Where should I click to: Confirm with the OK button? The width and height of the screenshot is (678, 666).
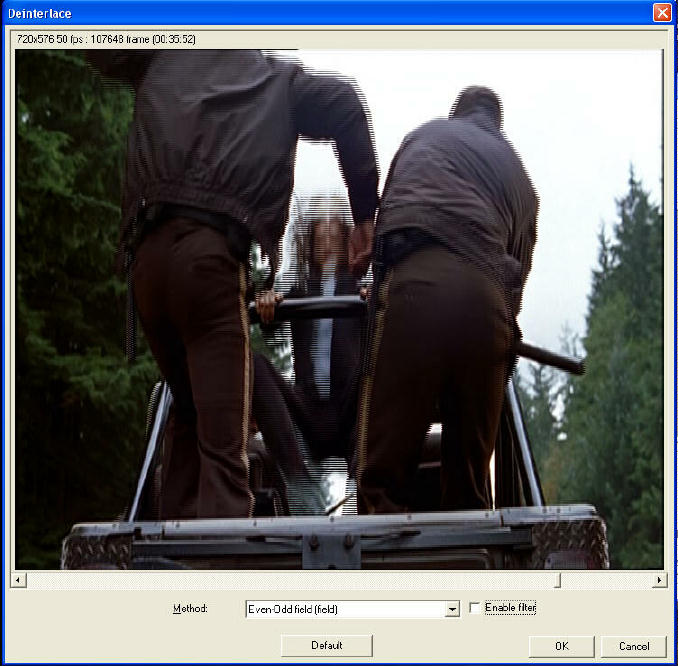[x=561, y=646]
